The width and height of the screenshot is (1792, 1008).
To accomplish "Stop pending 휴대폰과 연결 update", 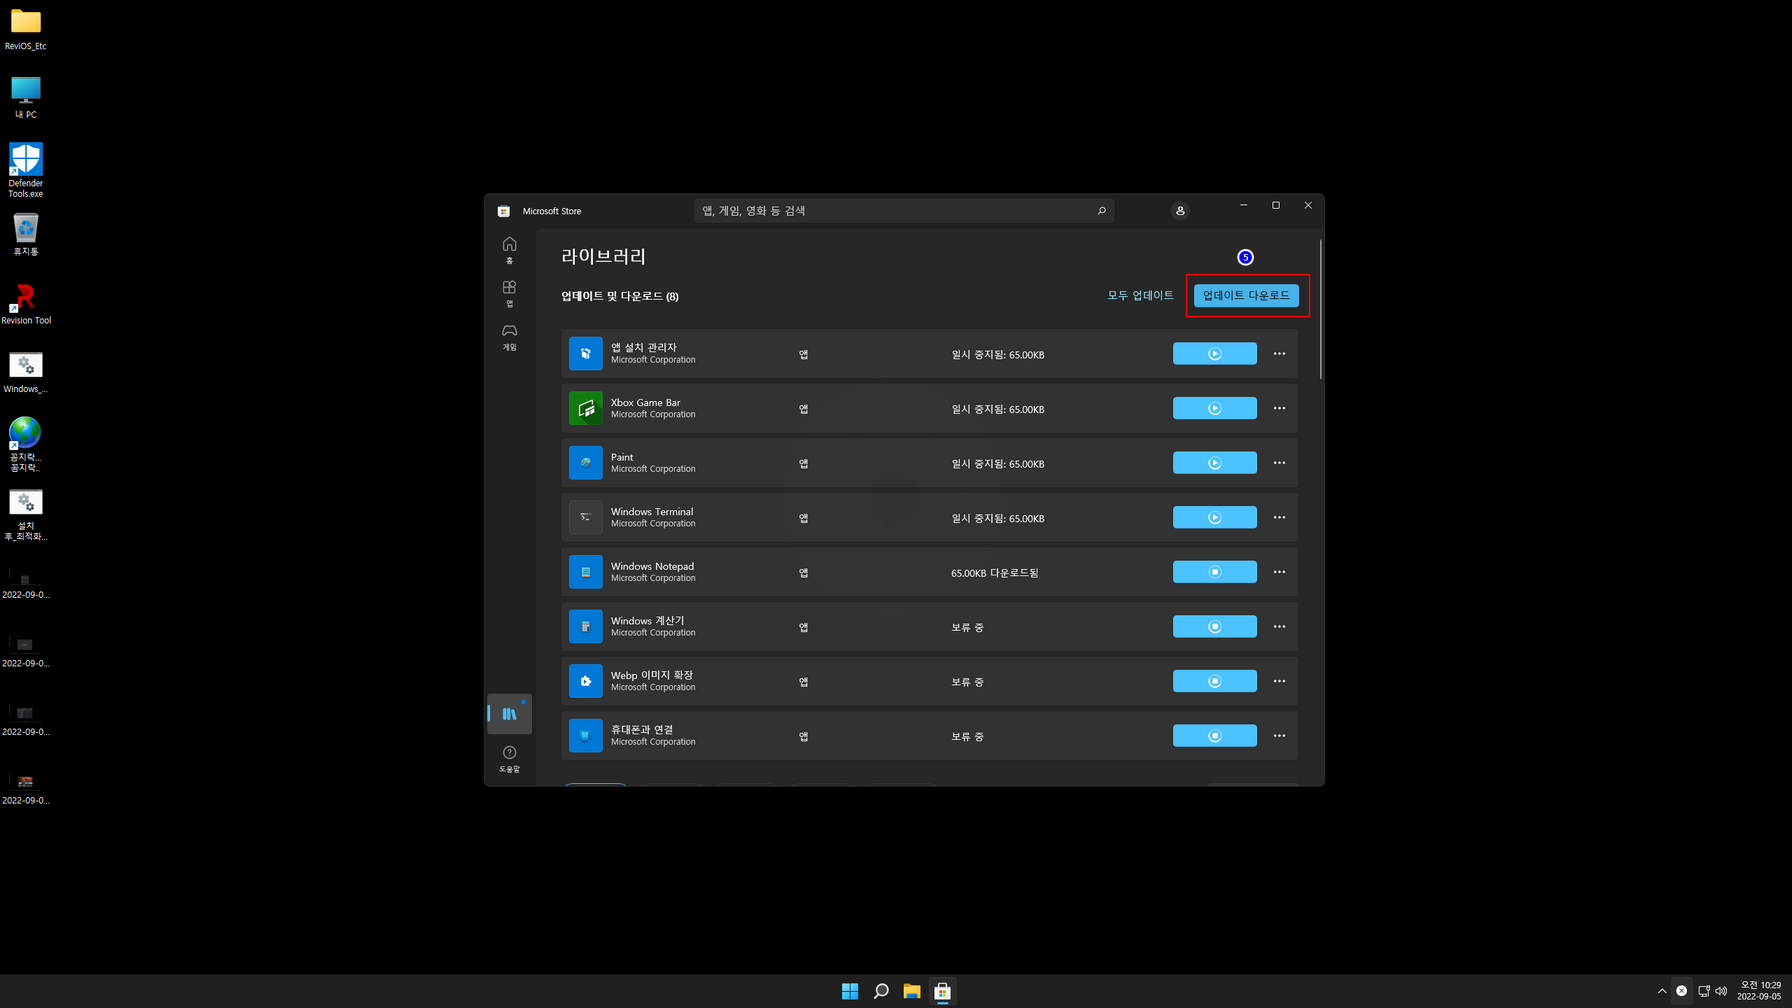I will pyautogui.click(x=1214, y=736).
